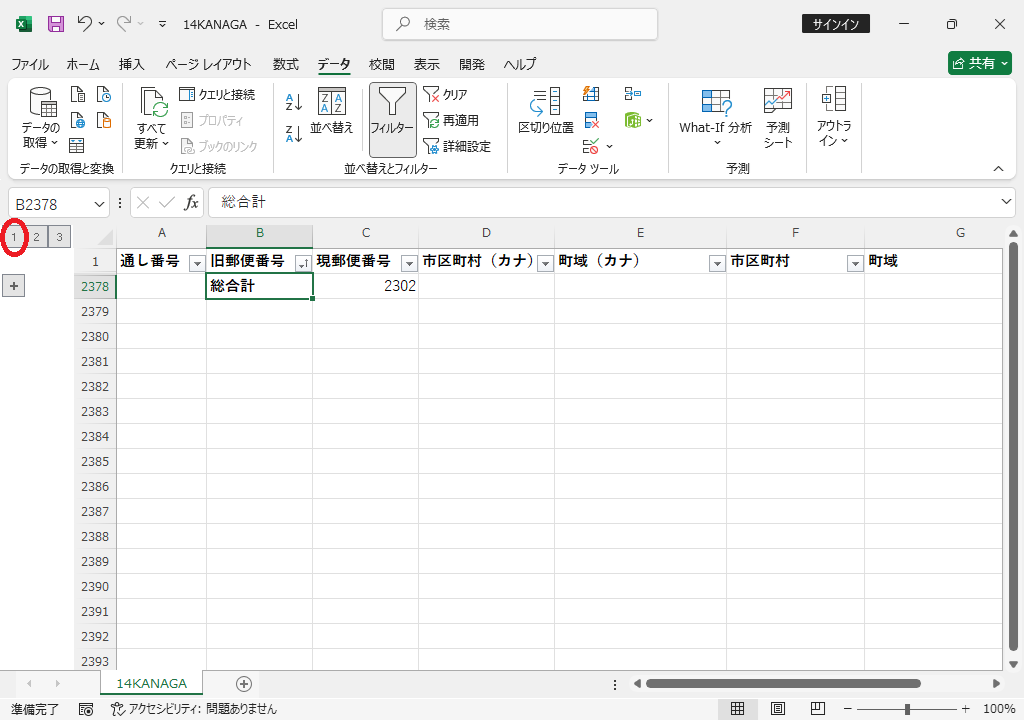This screenshot has width=1024, height=720.
Task: Reapply the filter with 再適用
Action: tap(451, 120)
